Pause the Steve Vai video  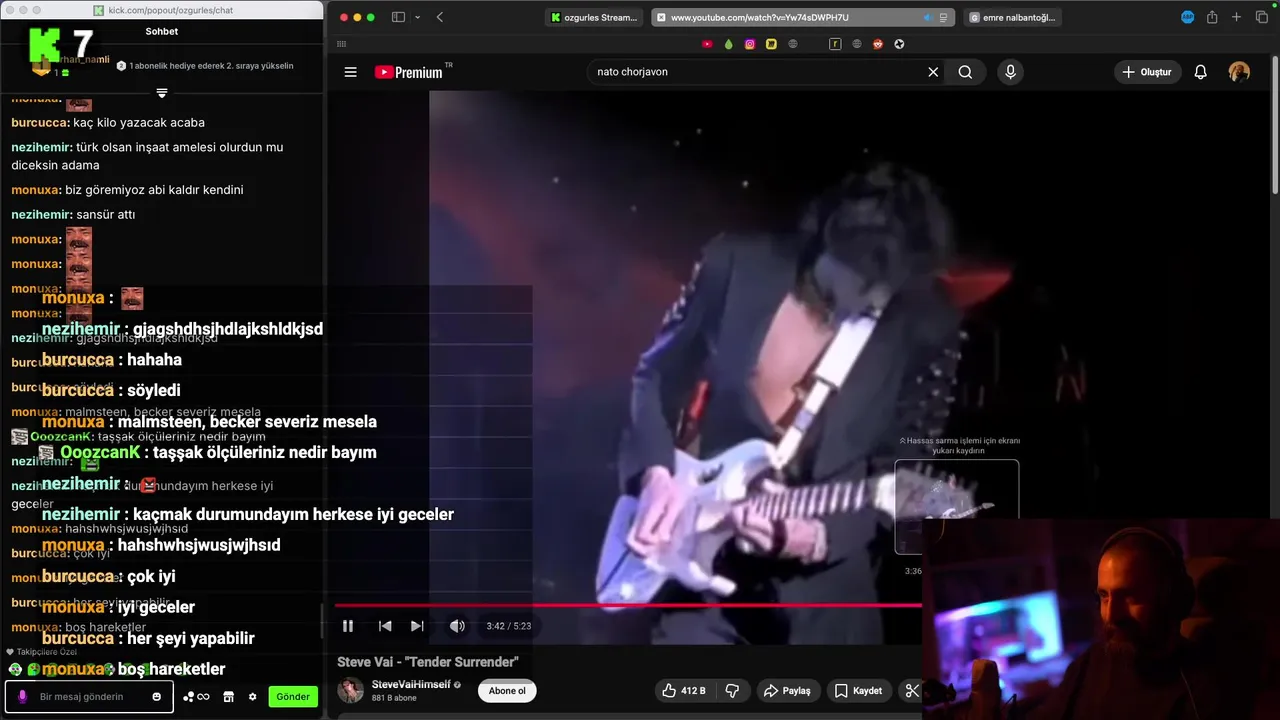(348, 626)
